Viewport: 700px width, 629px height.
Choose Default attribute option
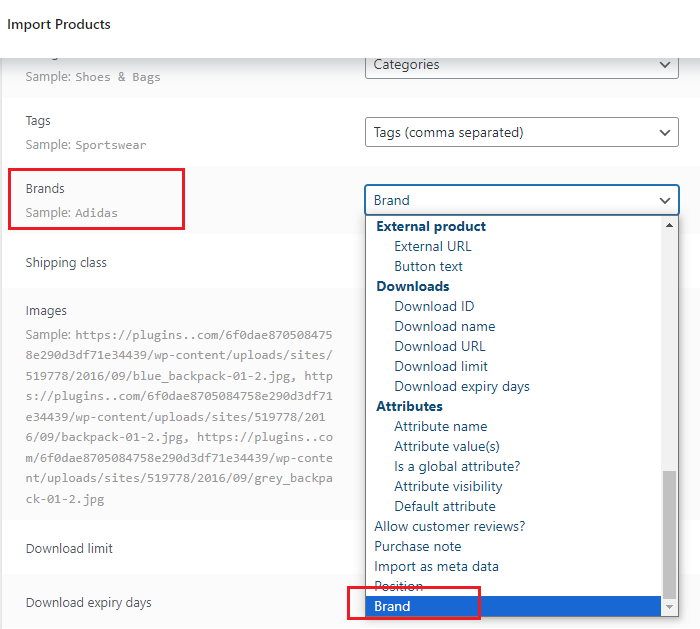pyautogui.click(x=444, y=506)
